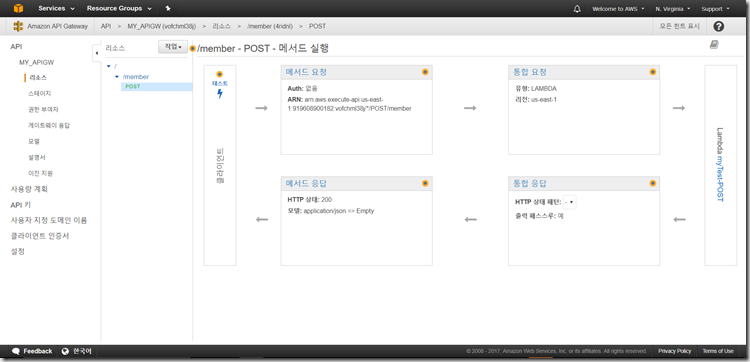Open the Resource Groups menu
Viewport: 750px width, 362px height.
(119, 9)
